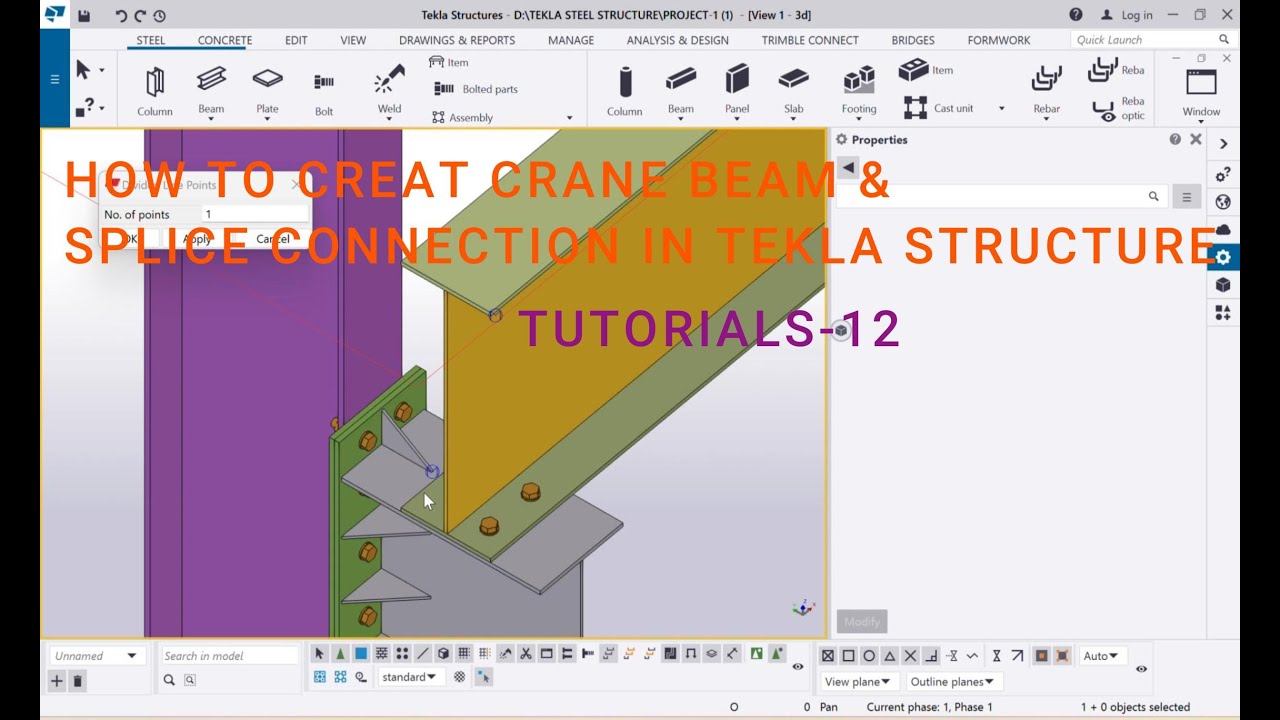Screen dimensions: 1280x720
Task: Choose the Bolt tool
Action: click(x=324, y=91)
